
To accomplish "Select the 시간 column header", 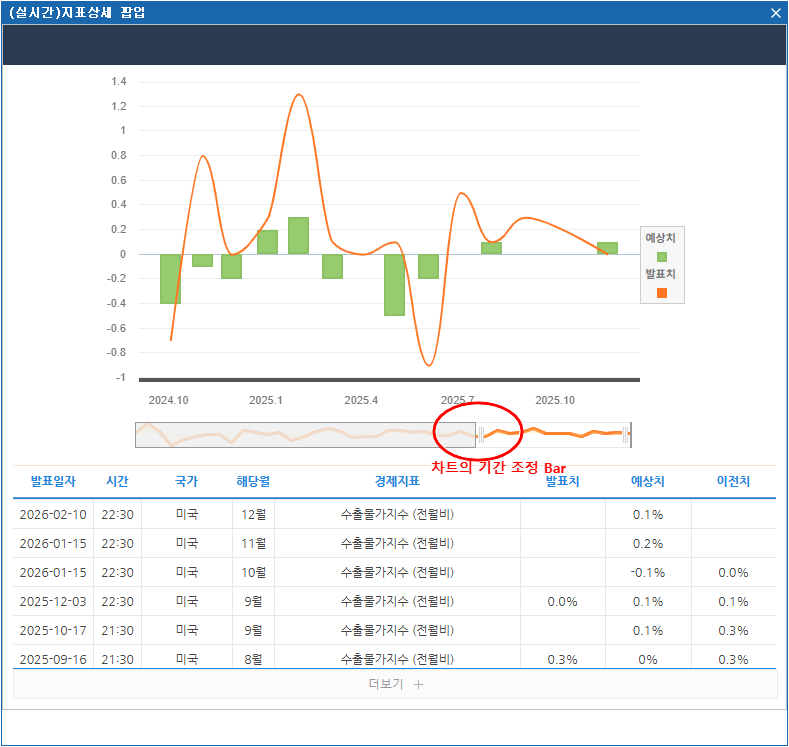I will point(117,481).
